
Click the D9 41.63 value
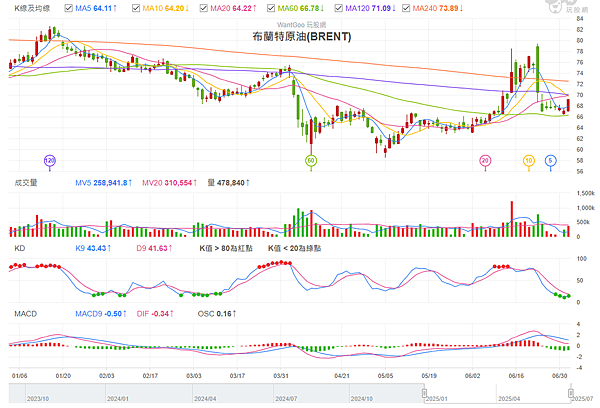[154, 248]
